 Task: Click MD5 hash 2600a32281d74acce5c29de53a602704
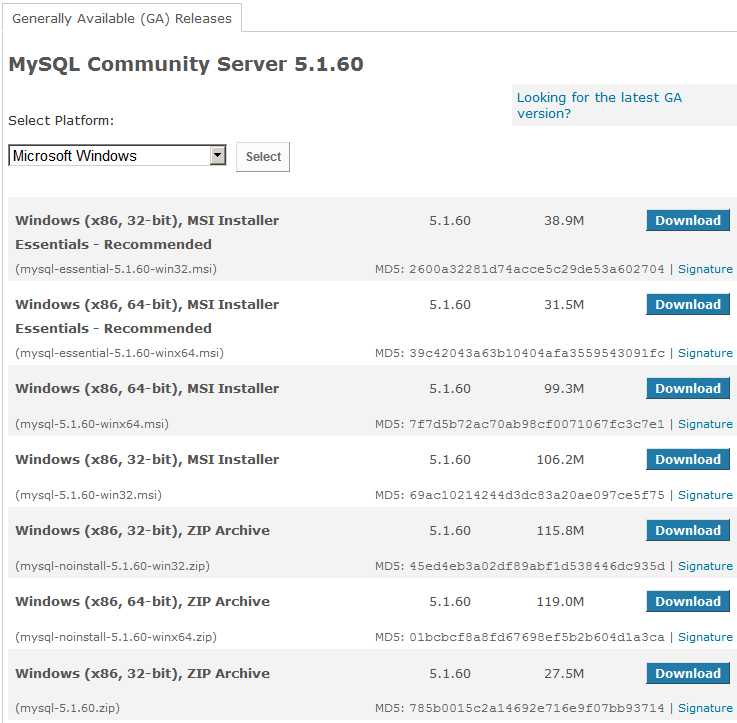pyautogui.click(x=537, y=269)
